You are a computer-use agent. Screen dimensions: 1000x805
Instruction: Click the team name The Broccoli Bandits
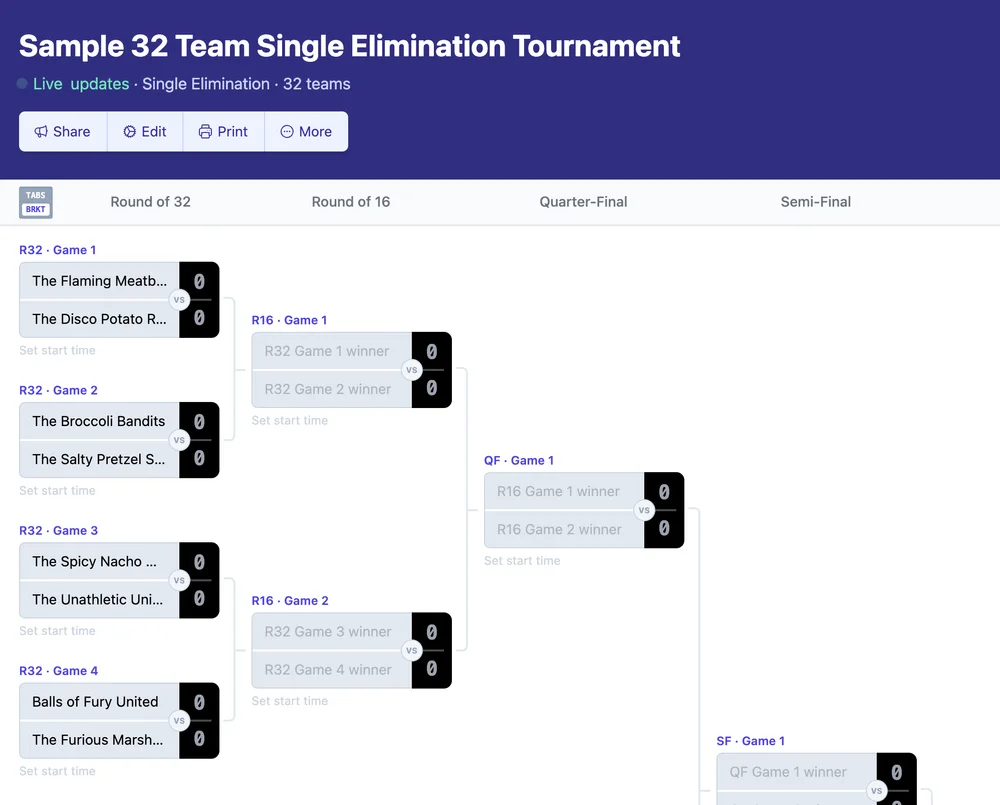point(97,421)
